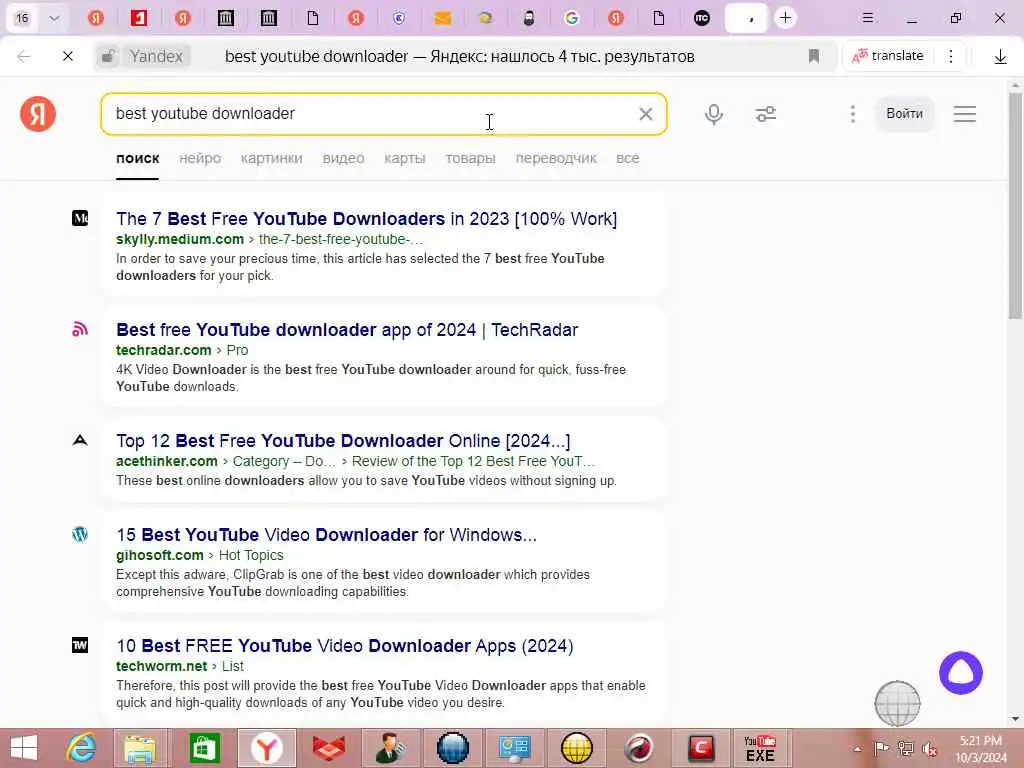1024x768 pixels.
Task: Click the techradar.com domain link
Action: click(x=163, y=350)
